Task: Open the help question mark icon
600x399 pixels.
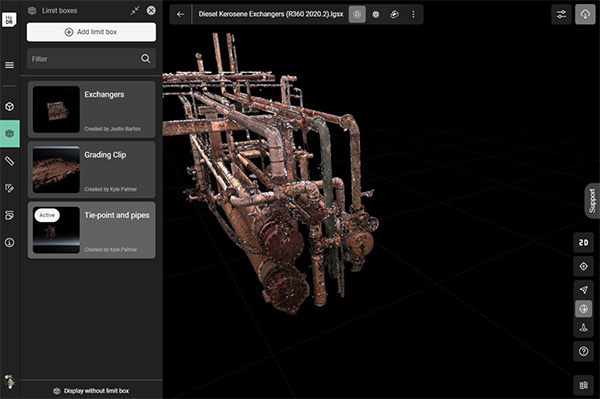Action: click(x=584, y=351)
